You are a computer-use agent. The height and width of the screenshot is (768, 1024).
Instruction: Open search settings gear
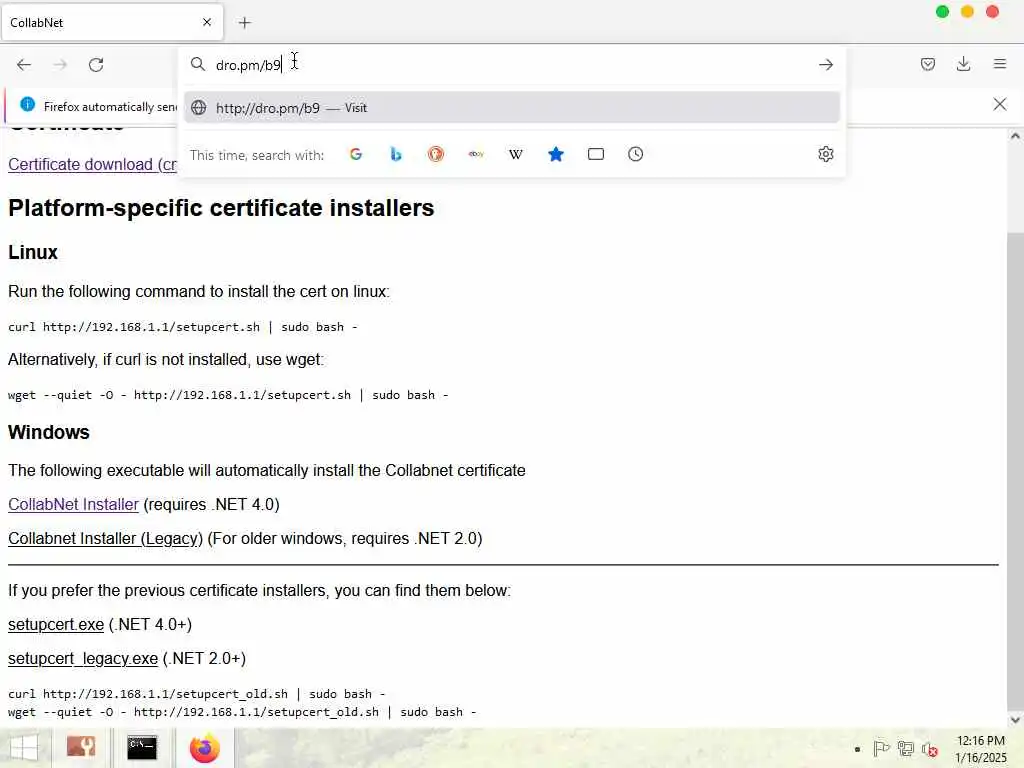[825, 154]
